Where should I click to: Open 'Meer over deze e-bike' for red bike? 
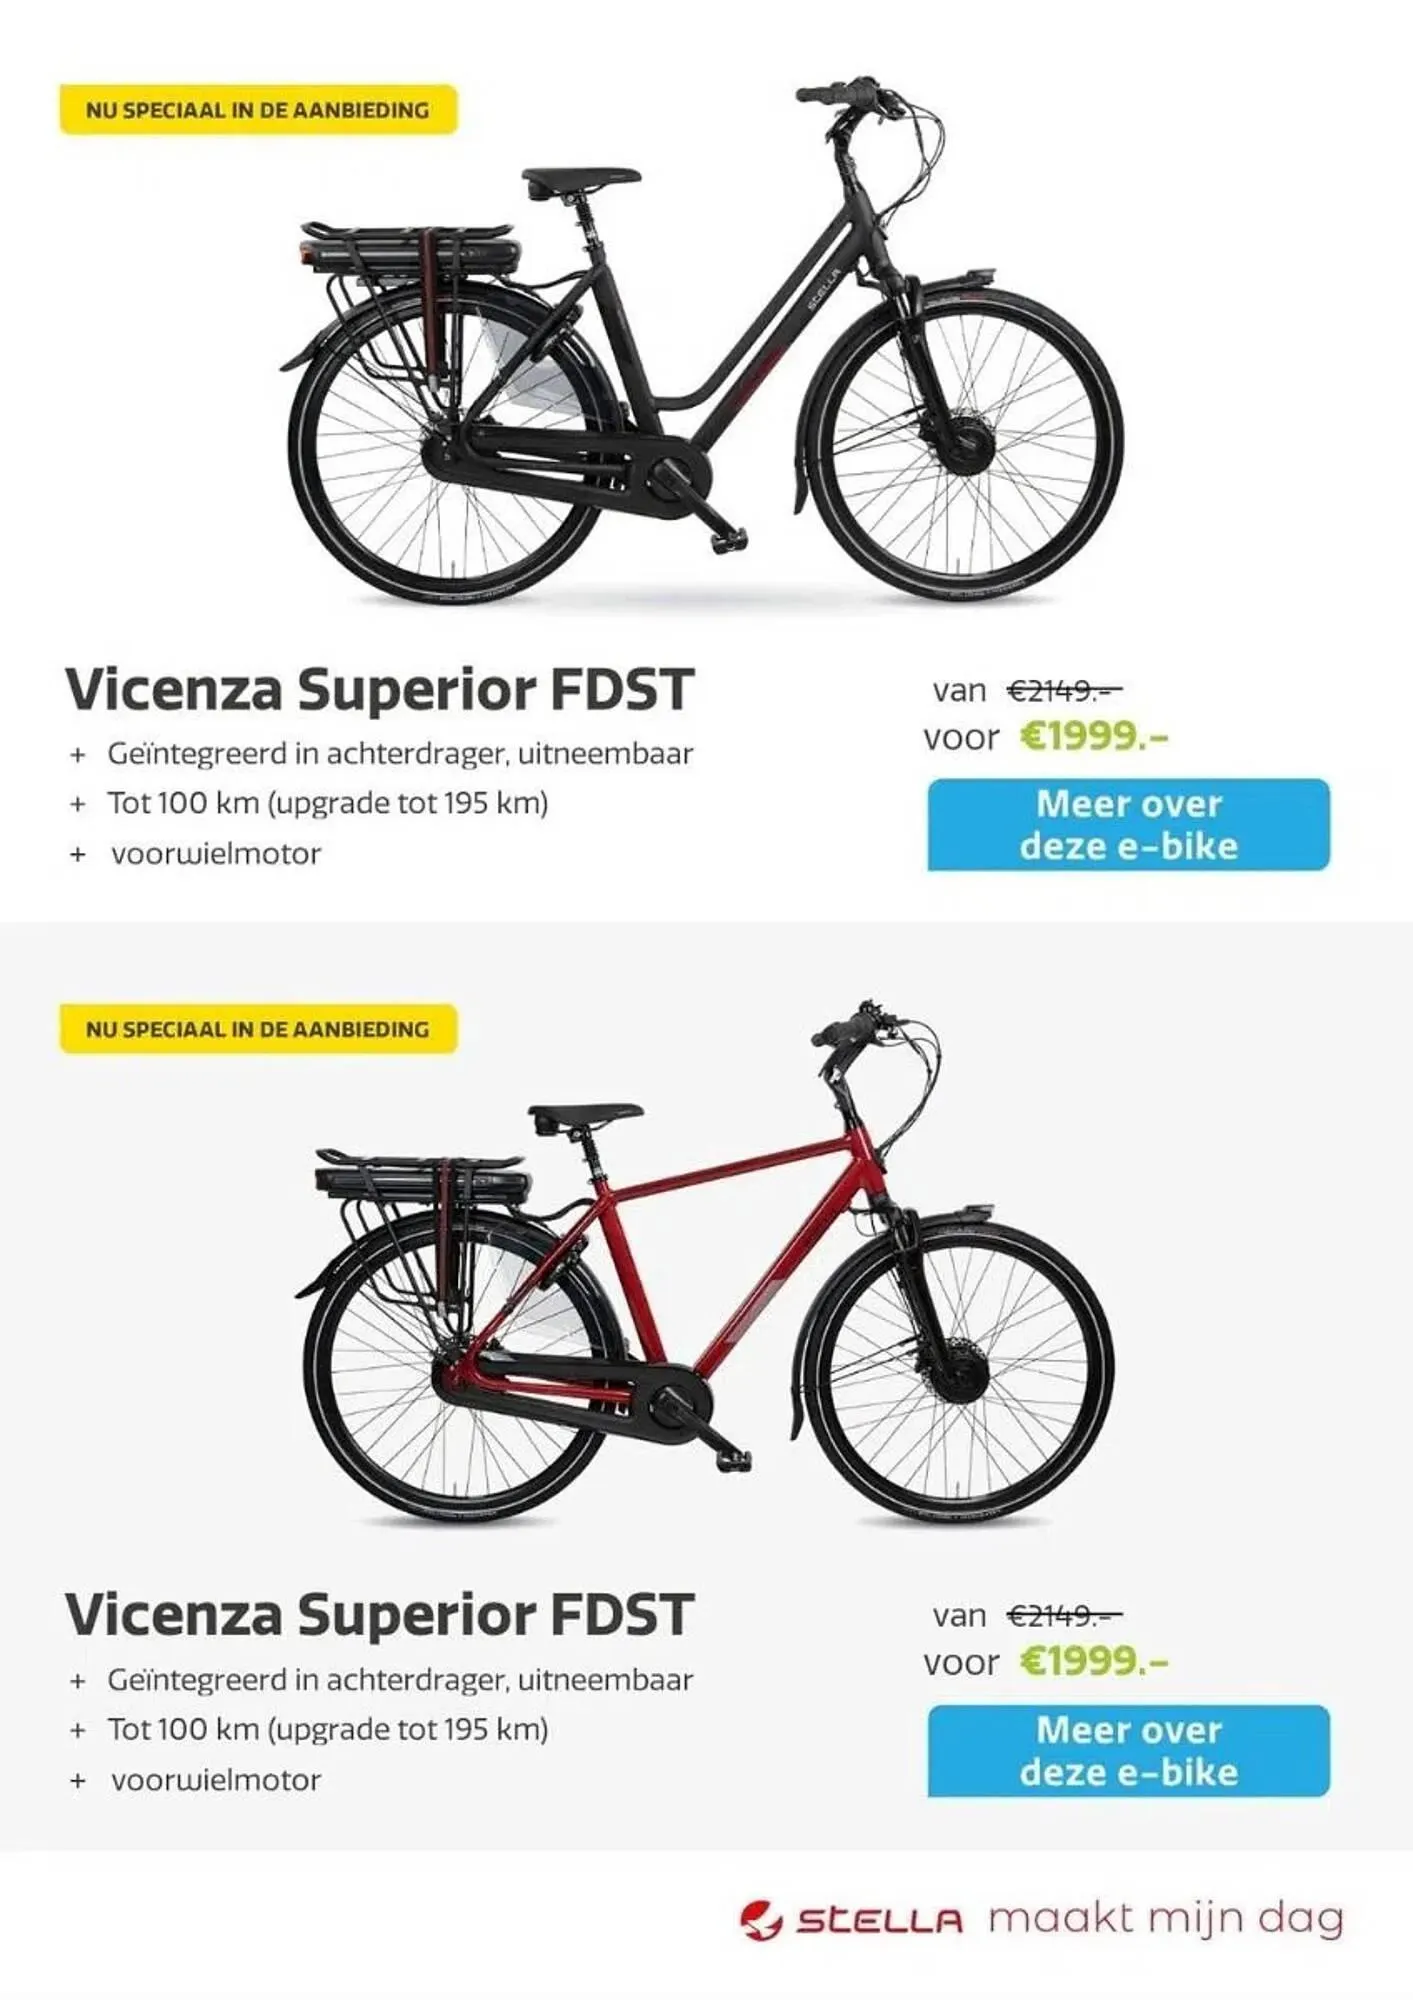[1128, 1751]
